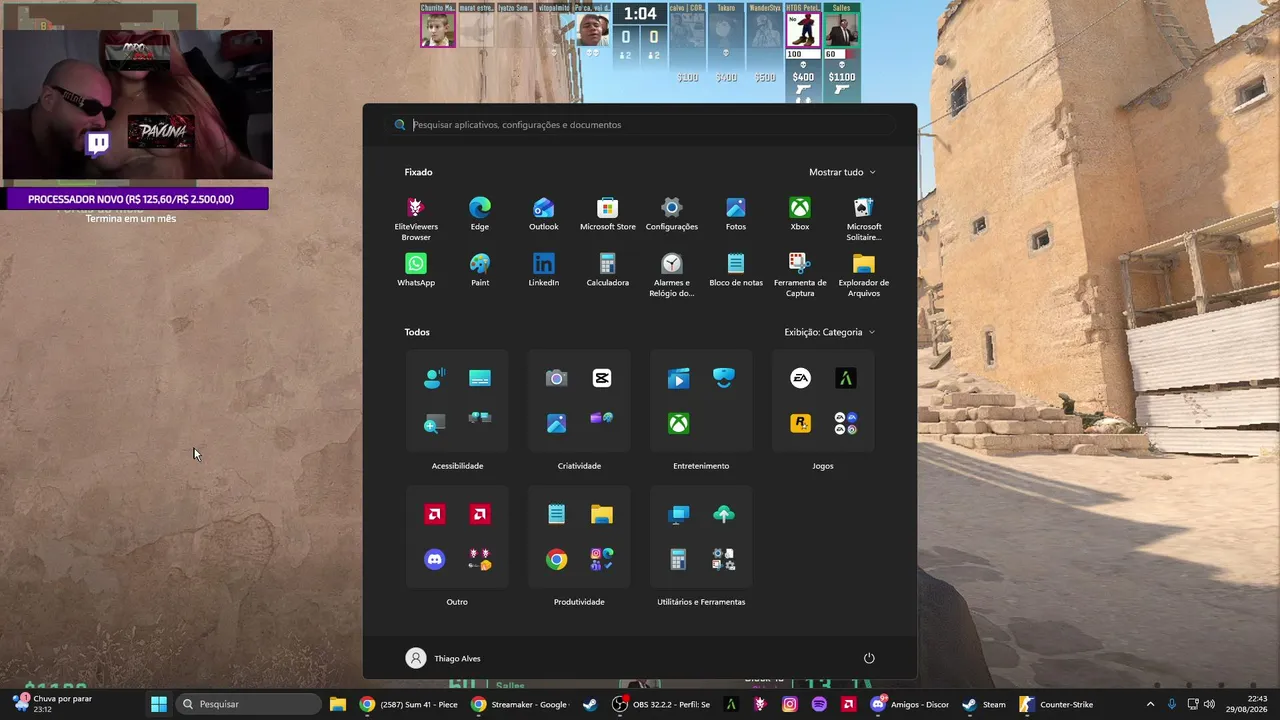This screenshot has width=1280, height=720.
Task: Open AMD Software from the taskbar
Action: (848, 704)
